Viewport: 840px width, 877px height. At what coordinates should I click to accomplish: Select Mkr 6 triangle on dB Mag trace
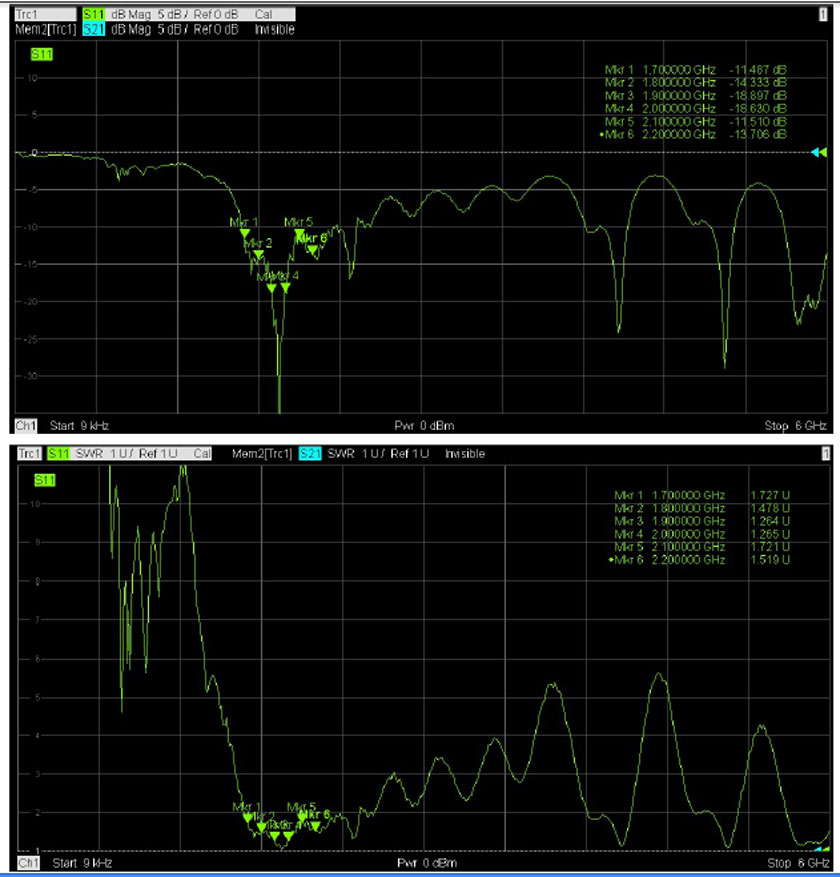click(x=313, y=249)
